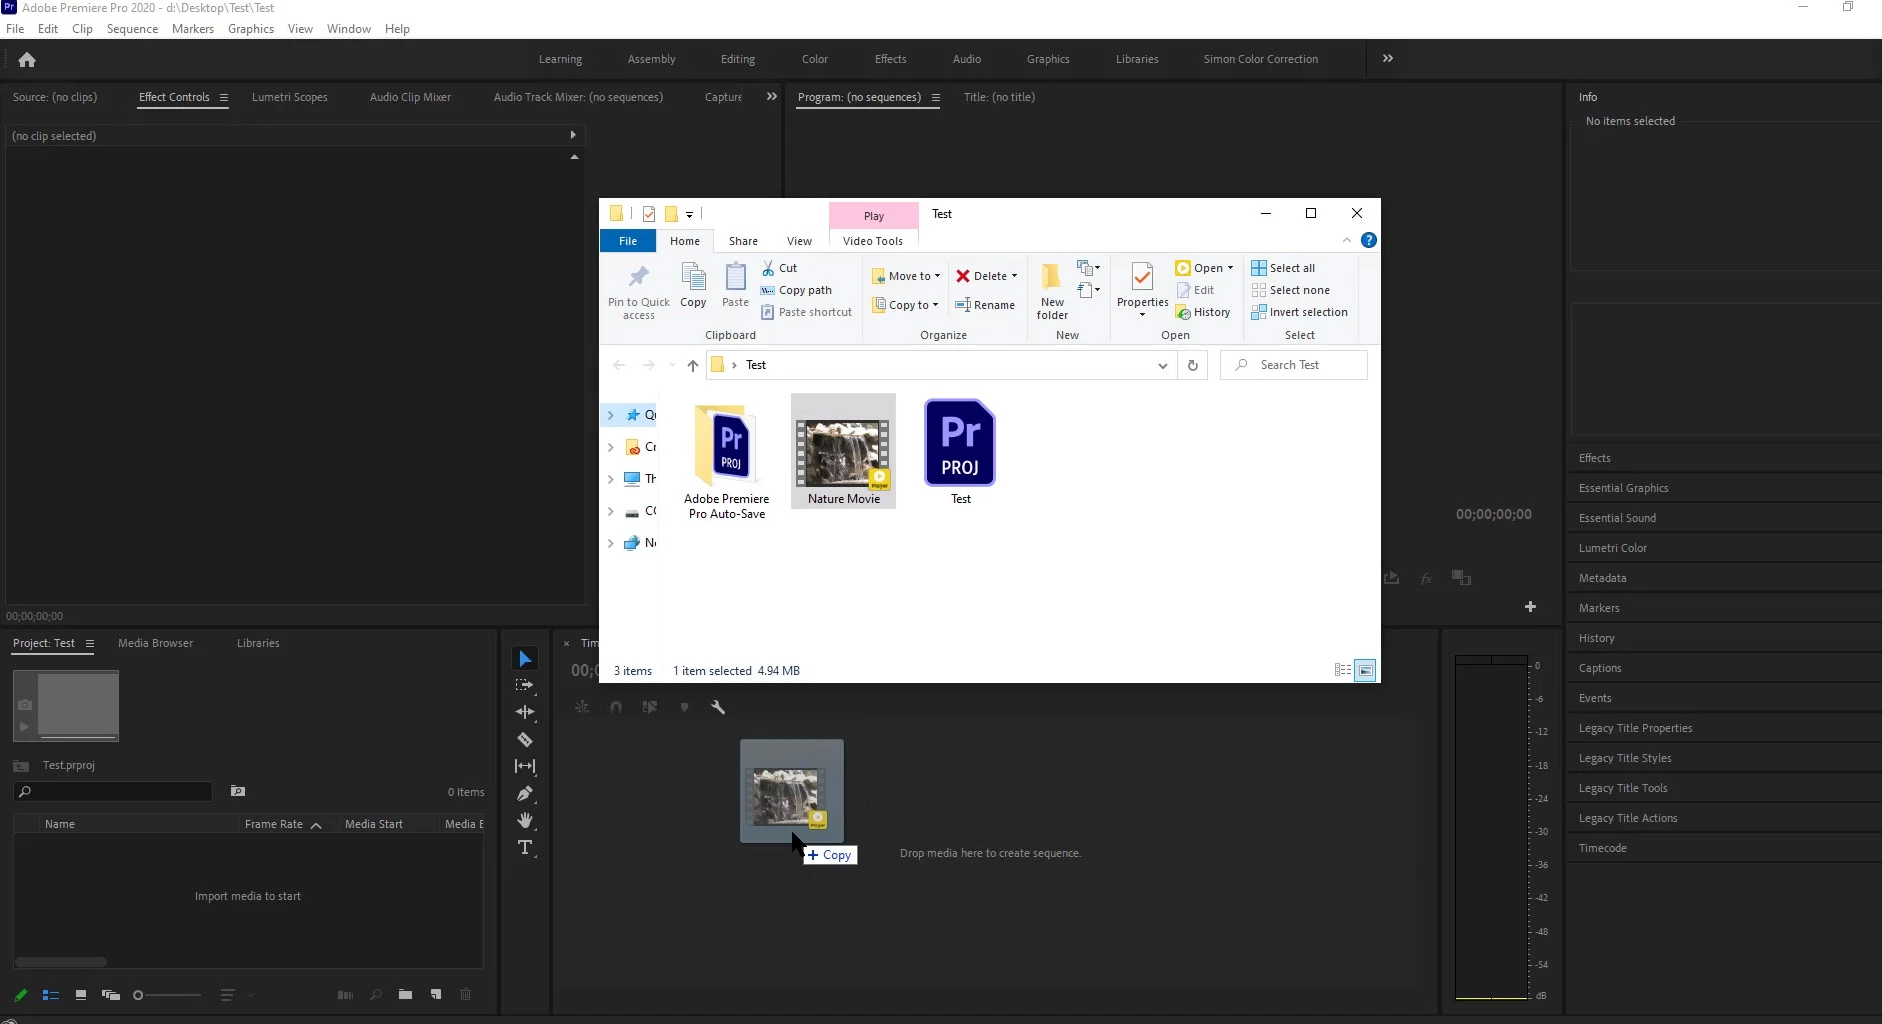Screen dimensions: 1882x1024
Task: Switch to Lumetri Scopes tab
Action: pyautogui.click(x=290, y=97)
